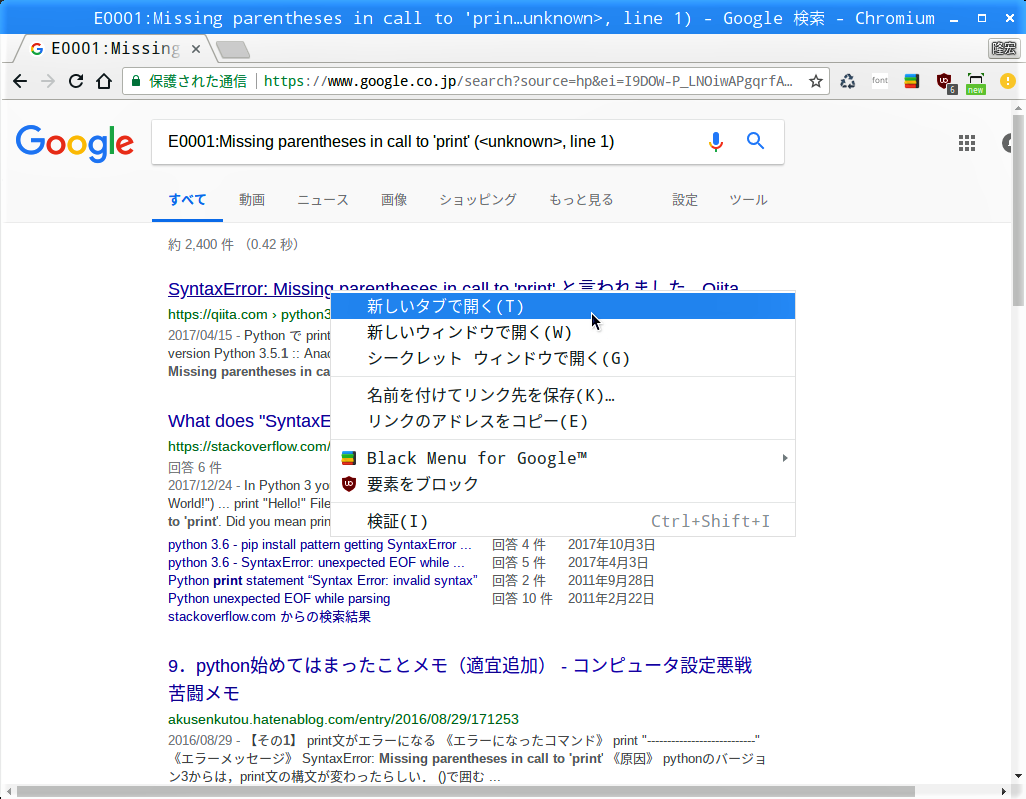
Task: Open the What does "SyntaxE... Stack Overflow result
Action: click(249, 421)
